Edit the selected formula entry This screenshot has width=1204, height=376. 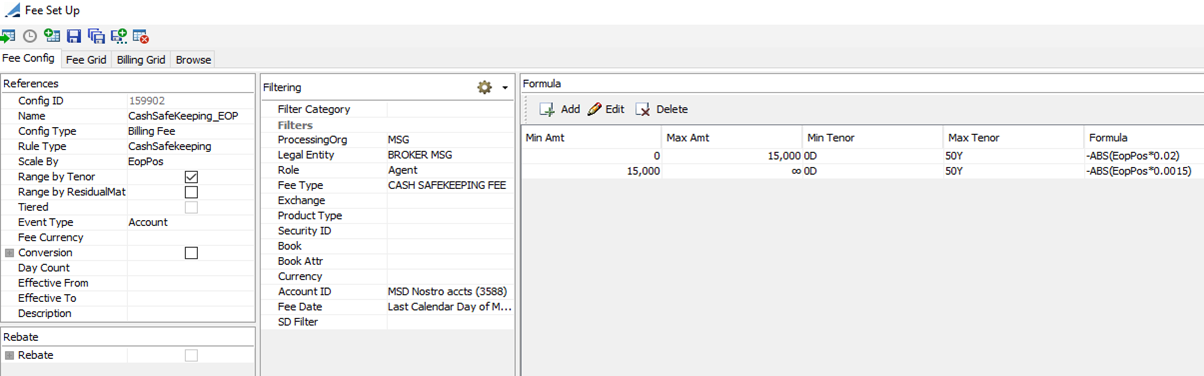[605, 109]
